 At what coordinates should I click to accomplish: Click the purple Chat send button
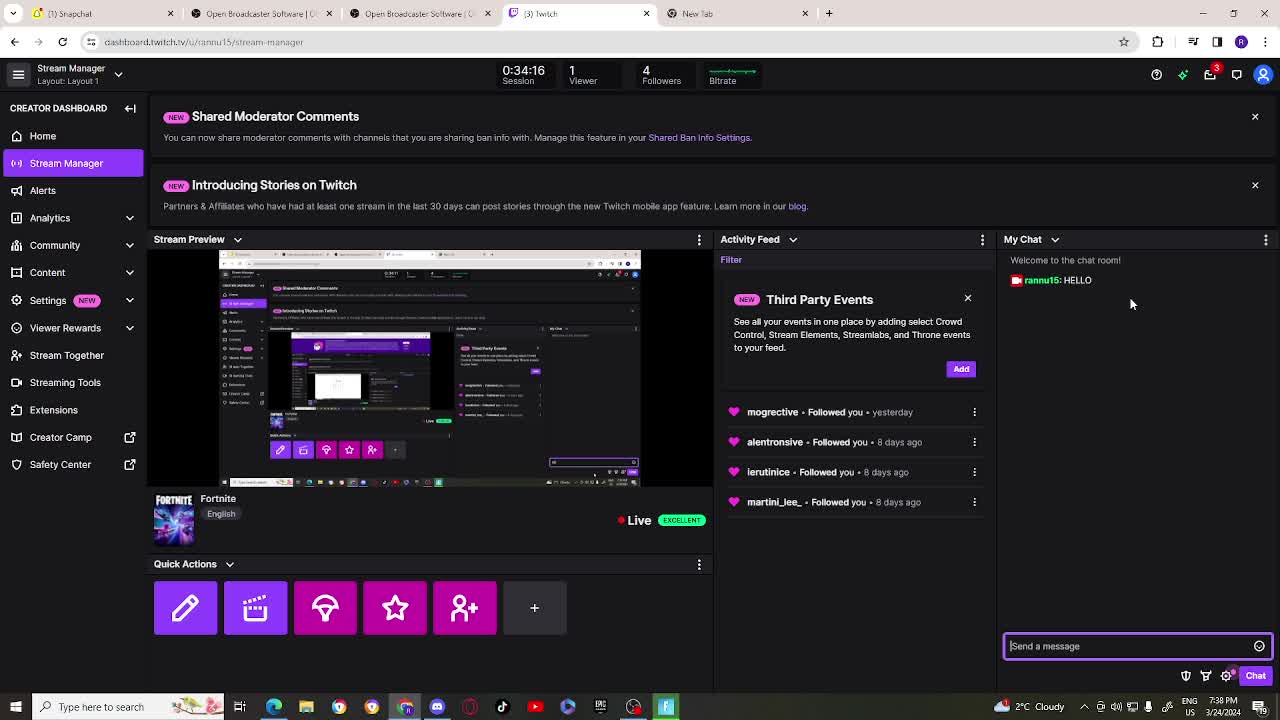pos(1255,676)
